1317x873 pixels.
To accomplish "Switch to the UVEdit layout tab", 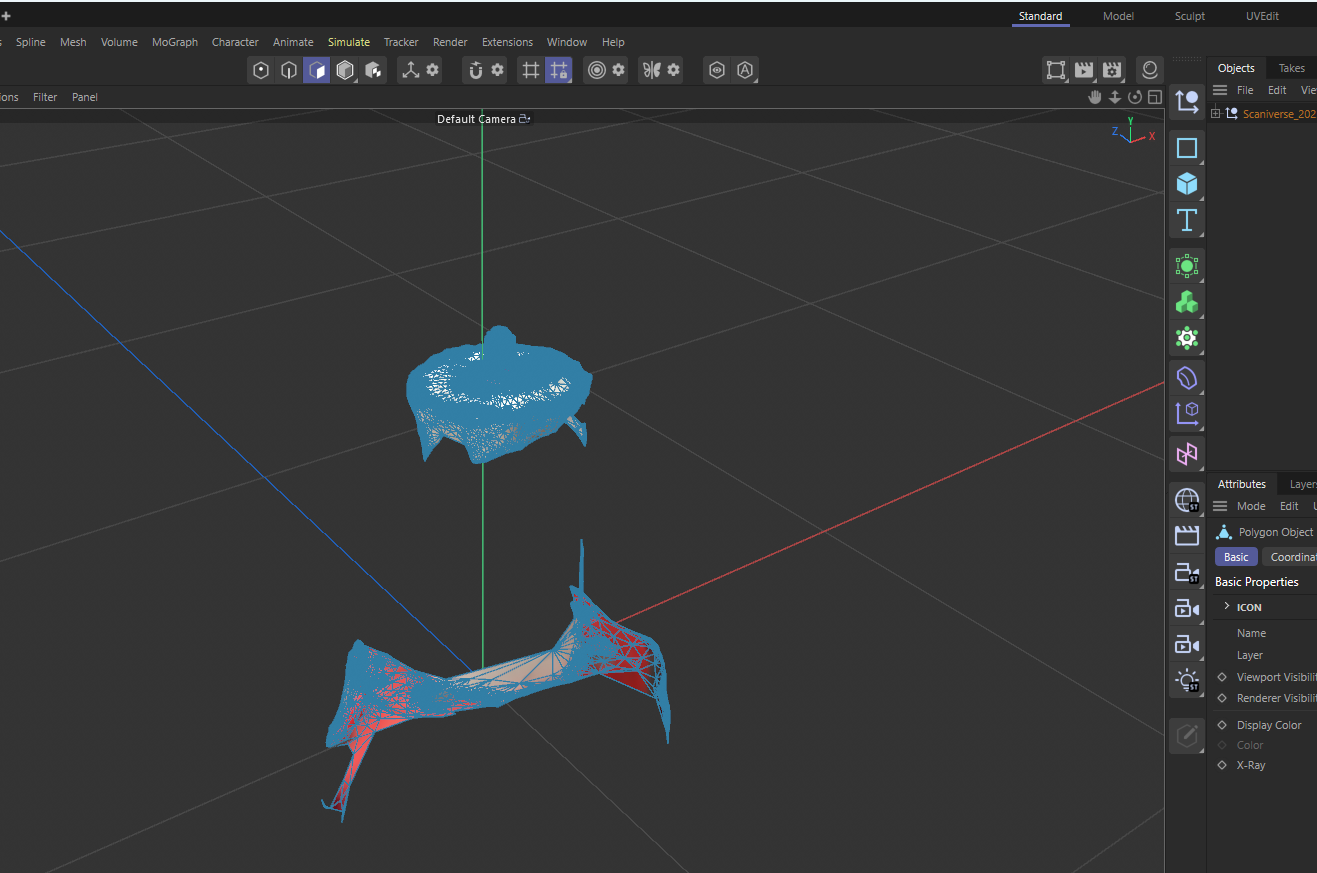I will point(1262,15).
